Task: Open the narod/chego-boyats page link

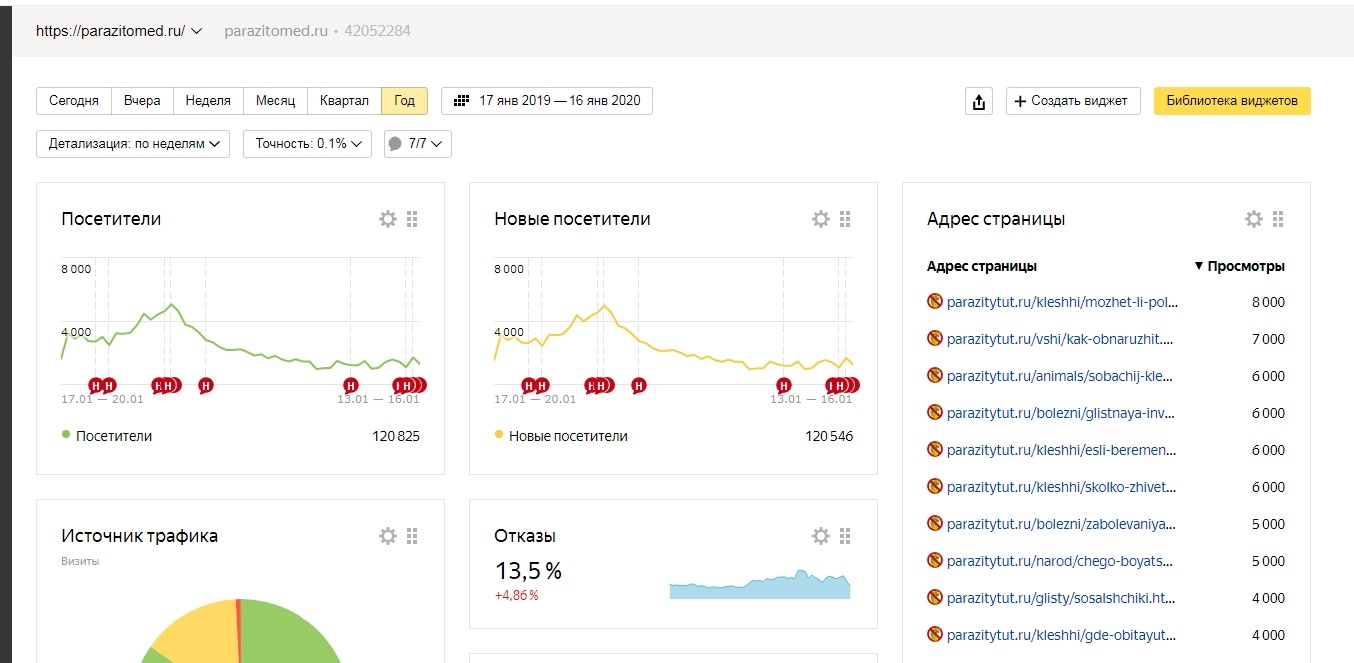Action: click(x=1061, y=561)
